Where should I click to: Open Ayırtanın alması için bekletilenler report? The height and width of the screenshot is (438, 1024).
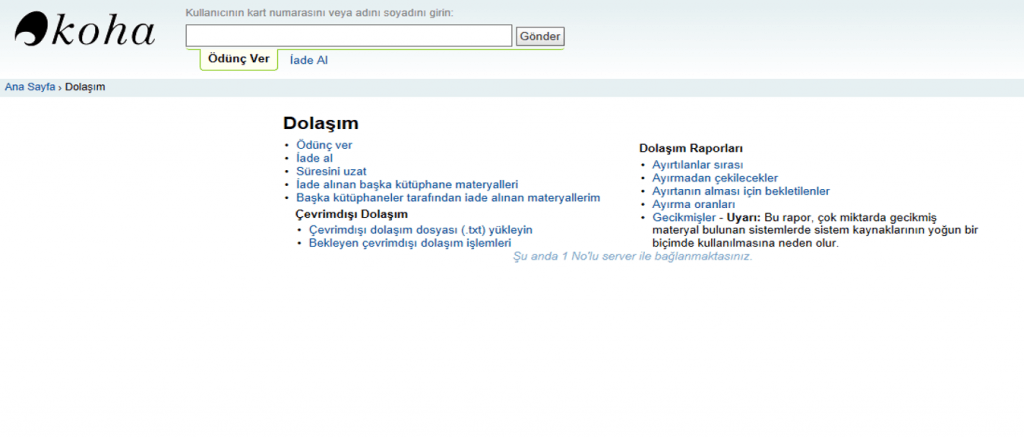click(x=741, y=191)
